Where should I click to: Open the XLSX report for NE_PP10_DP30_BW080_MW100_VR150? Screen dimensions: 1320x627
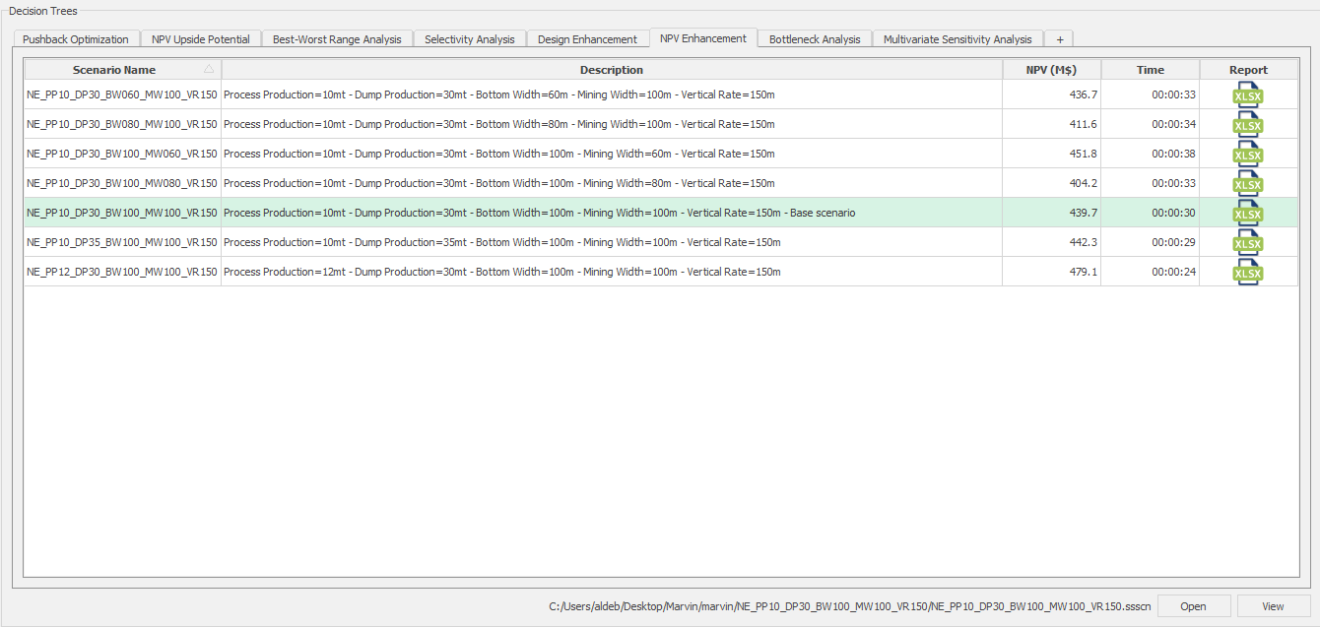click(1249, 125)
